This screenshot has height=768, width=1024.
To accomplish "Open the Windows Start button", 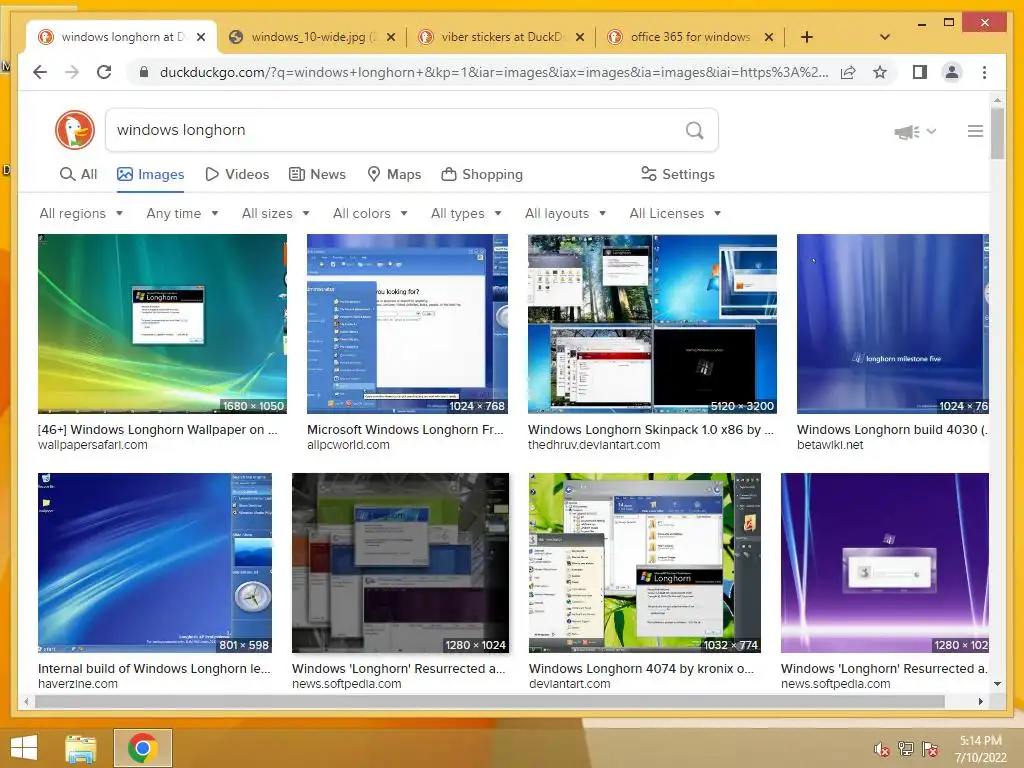I will coord(24,748).
